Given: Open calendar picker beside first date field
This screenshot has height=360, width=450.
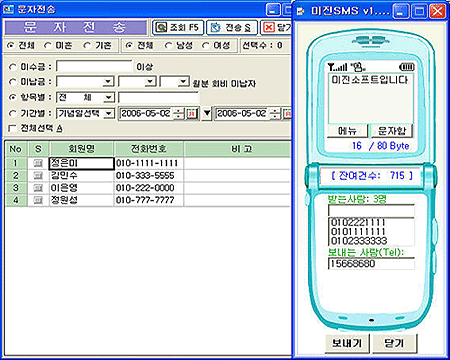Looking at the screenshot, I should point(191,114).
